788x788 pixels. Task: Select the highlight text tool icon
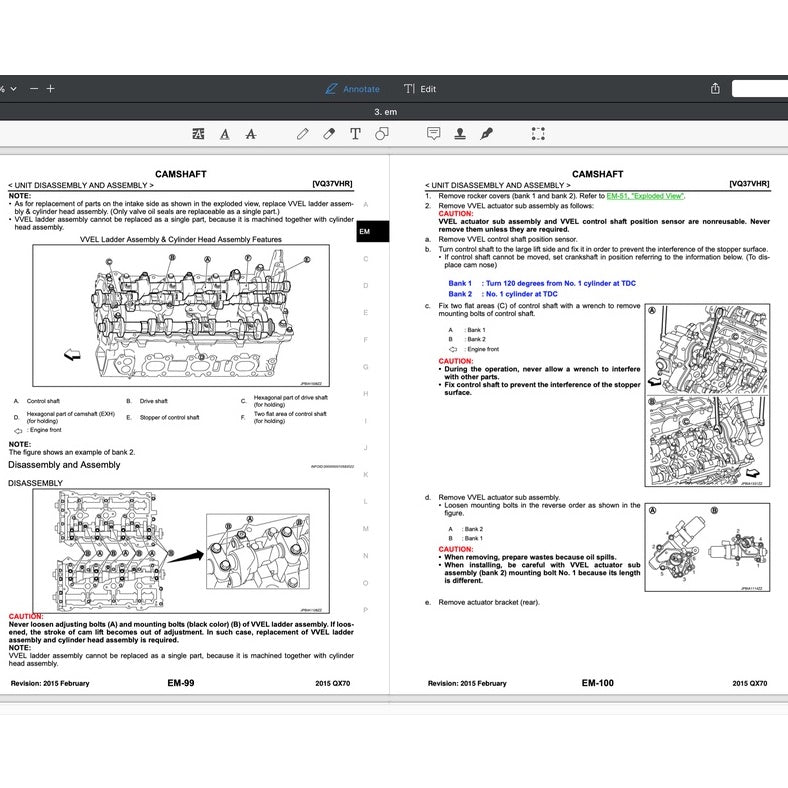click(199, 134)
